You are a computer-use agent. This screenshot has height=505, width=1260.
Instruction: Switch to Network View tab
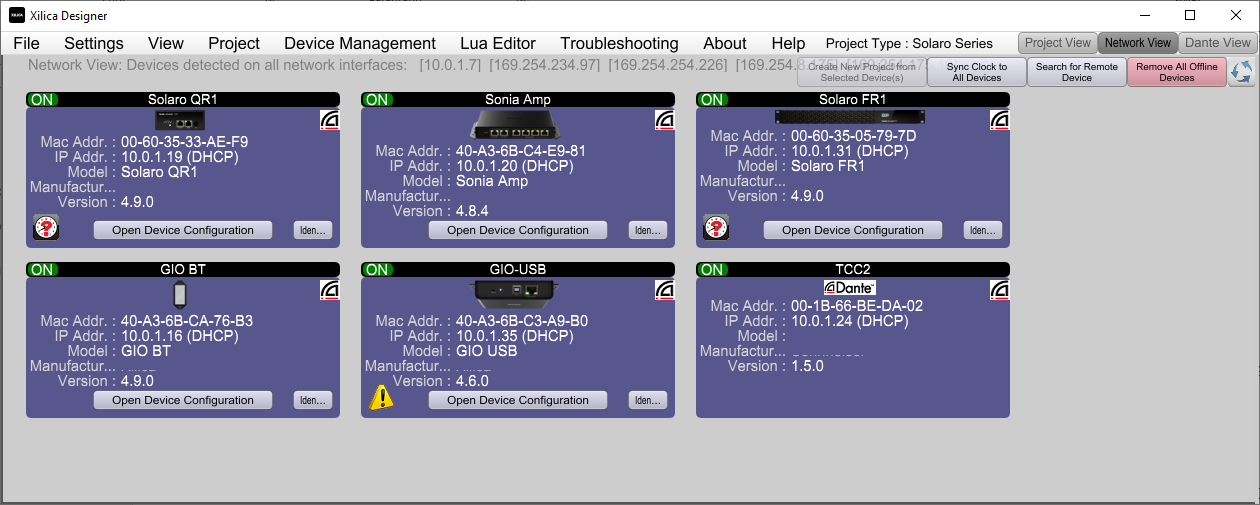[x=1138, y=43]
